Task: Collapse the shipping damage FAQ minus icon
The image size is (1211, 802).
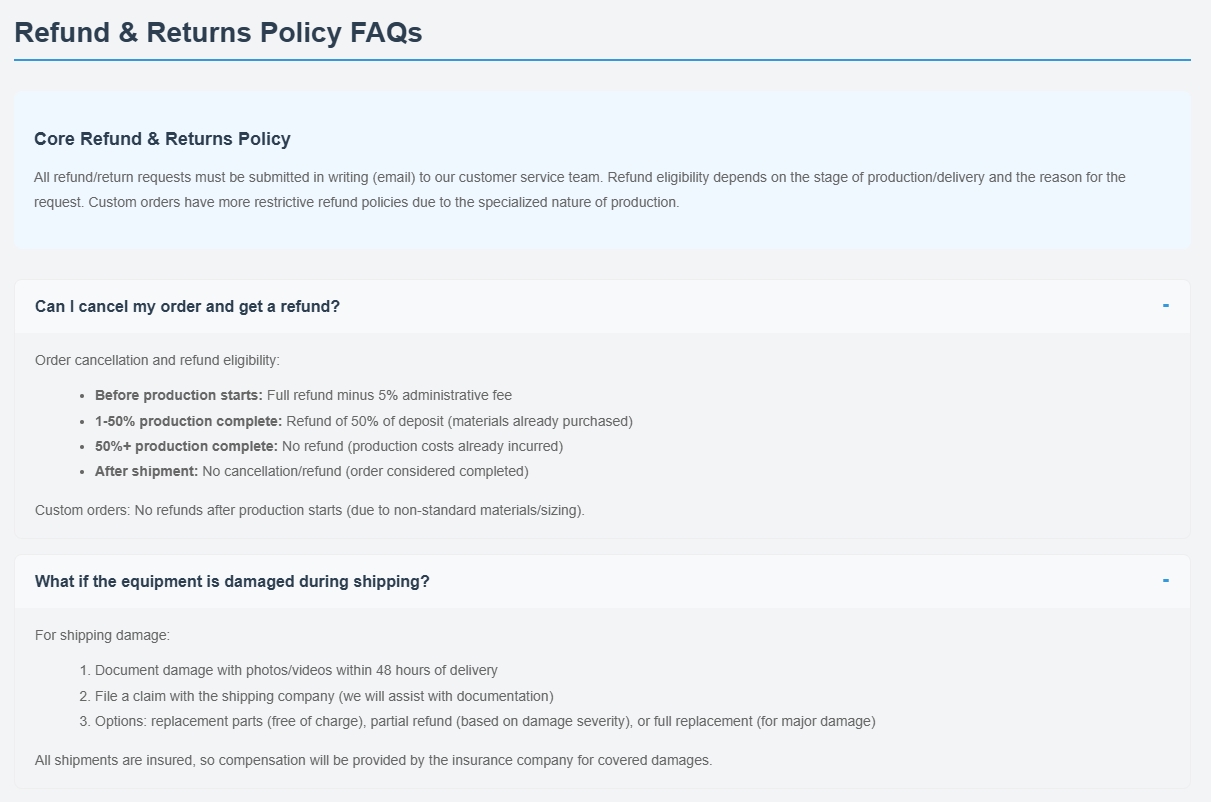Action: [x=1165, y=581]
